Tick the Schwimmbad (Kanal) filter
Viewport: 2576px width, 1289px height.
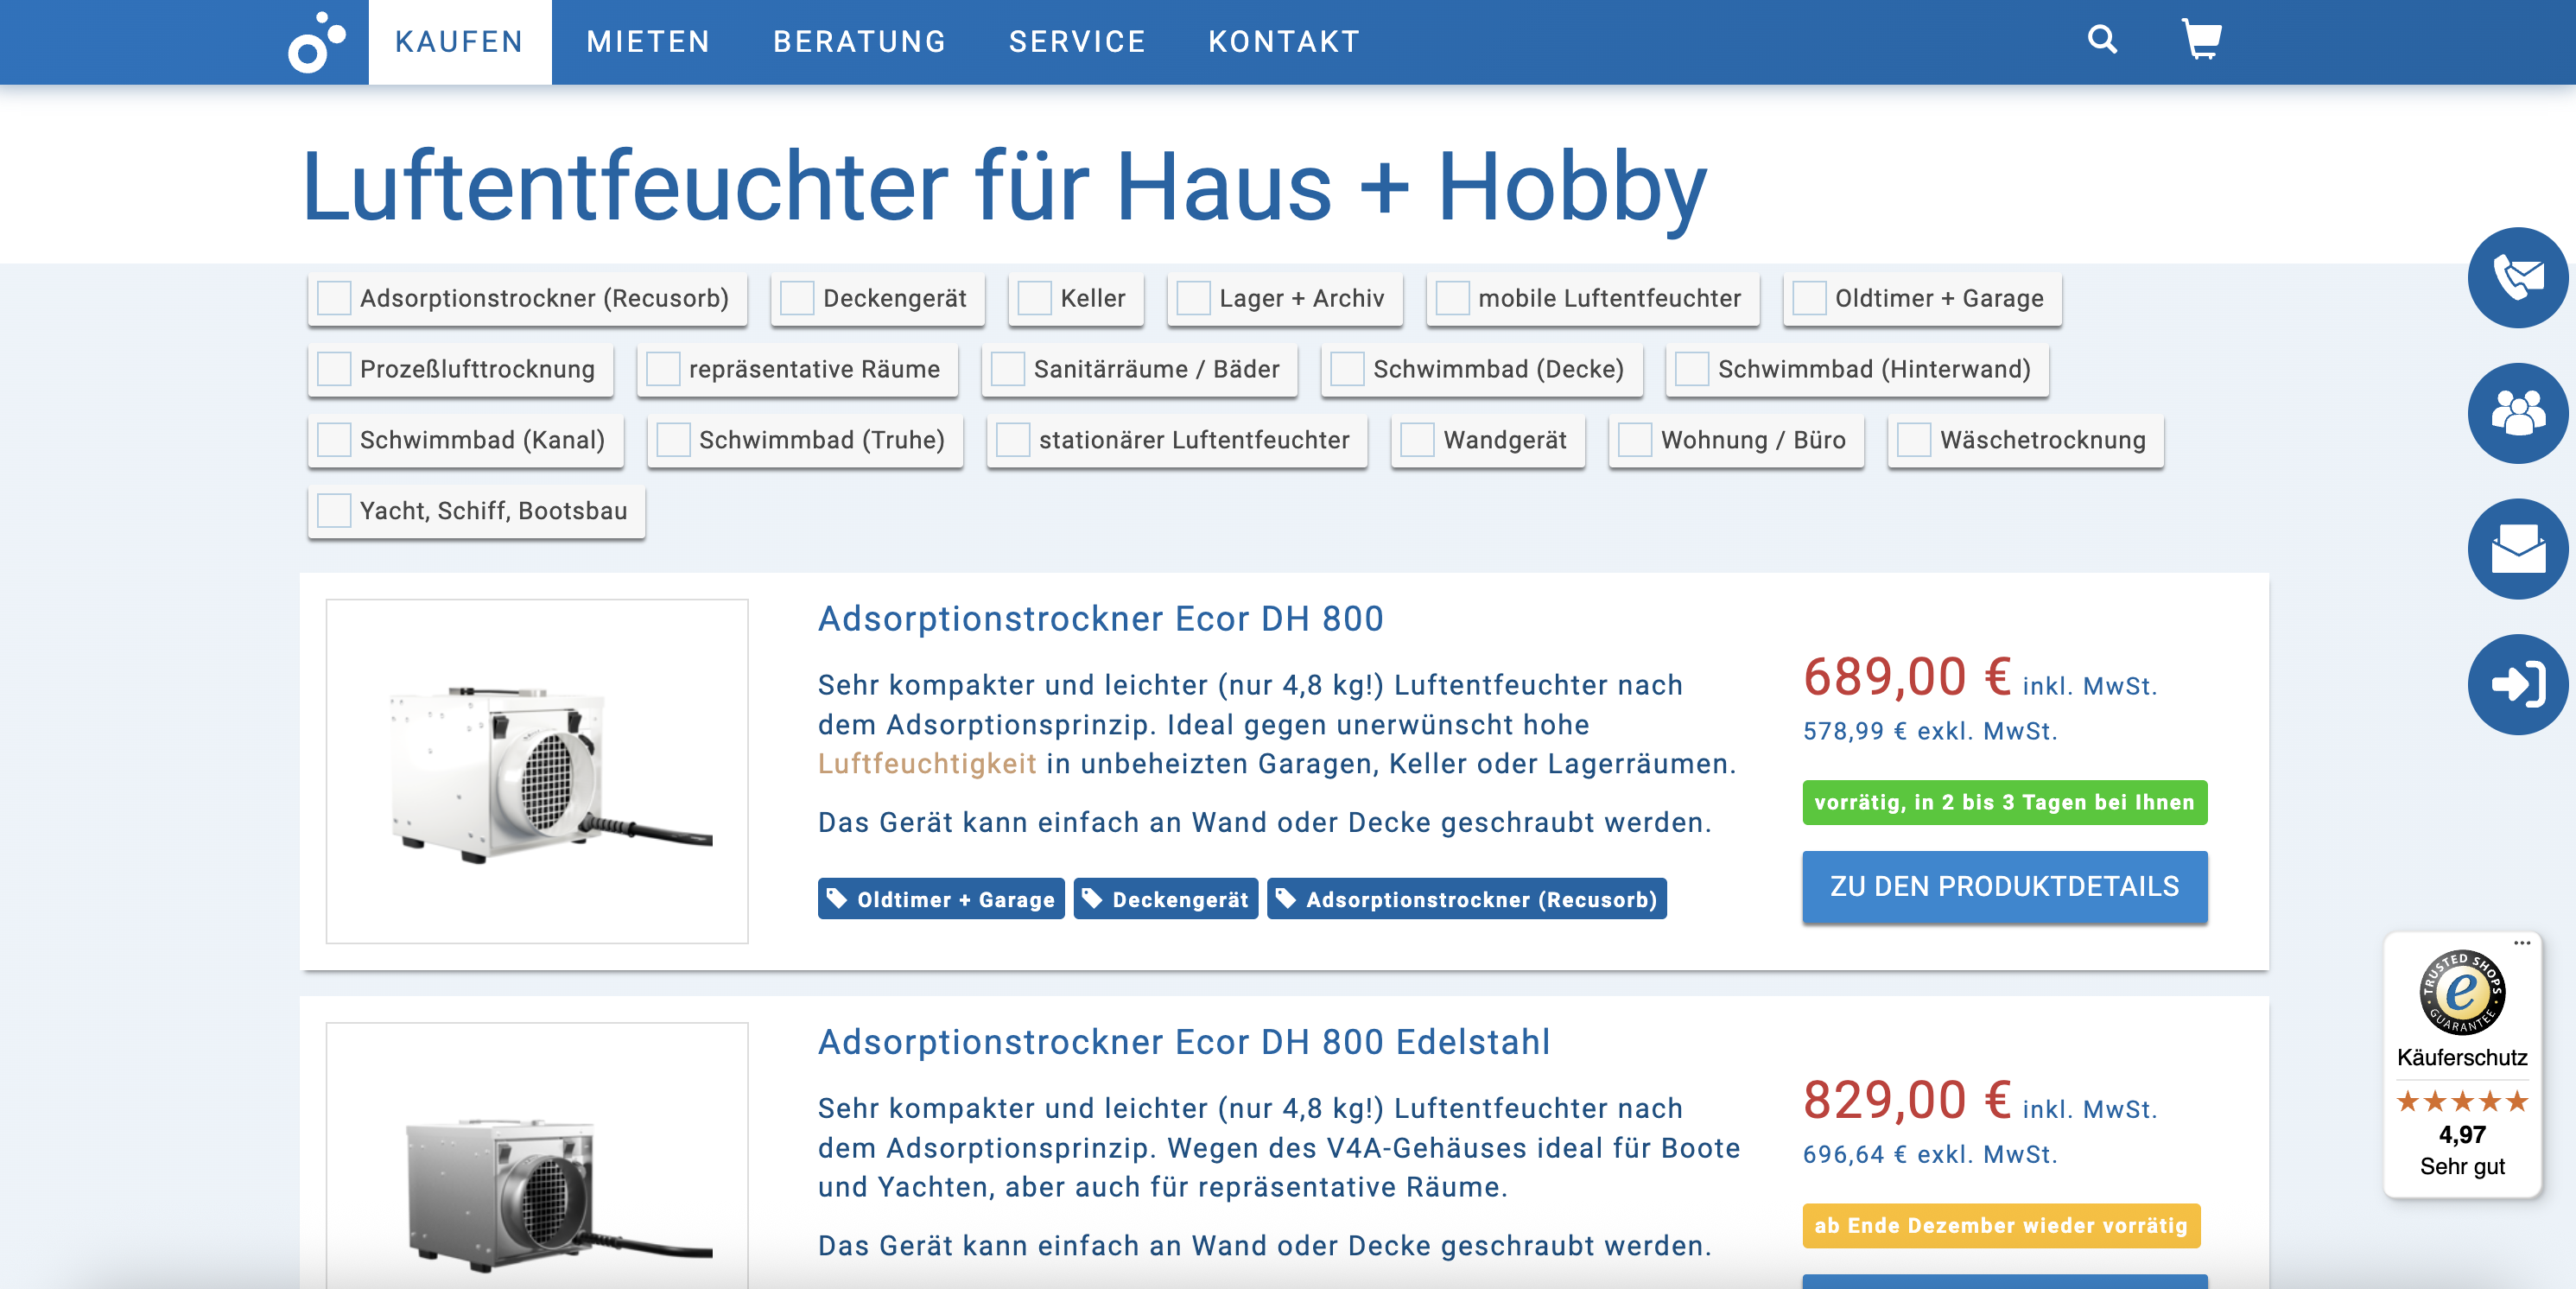(334, 440)
